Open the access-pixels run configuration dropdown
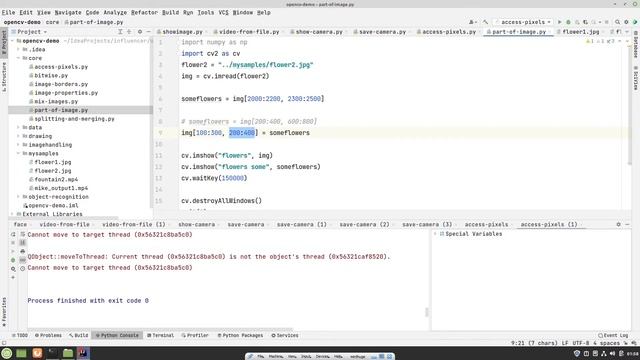The width and height of the screenshot is (640, 360). (x=523, y=22)
